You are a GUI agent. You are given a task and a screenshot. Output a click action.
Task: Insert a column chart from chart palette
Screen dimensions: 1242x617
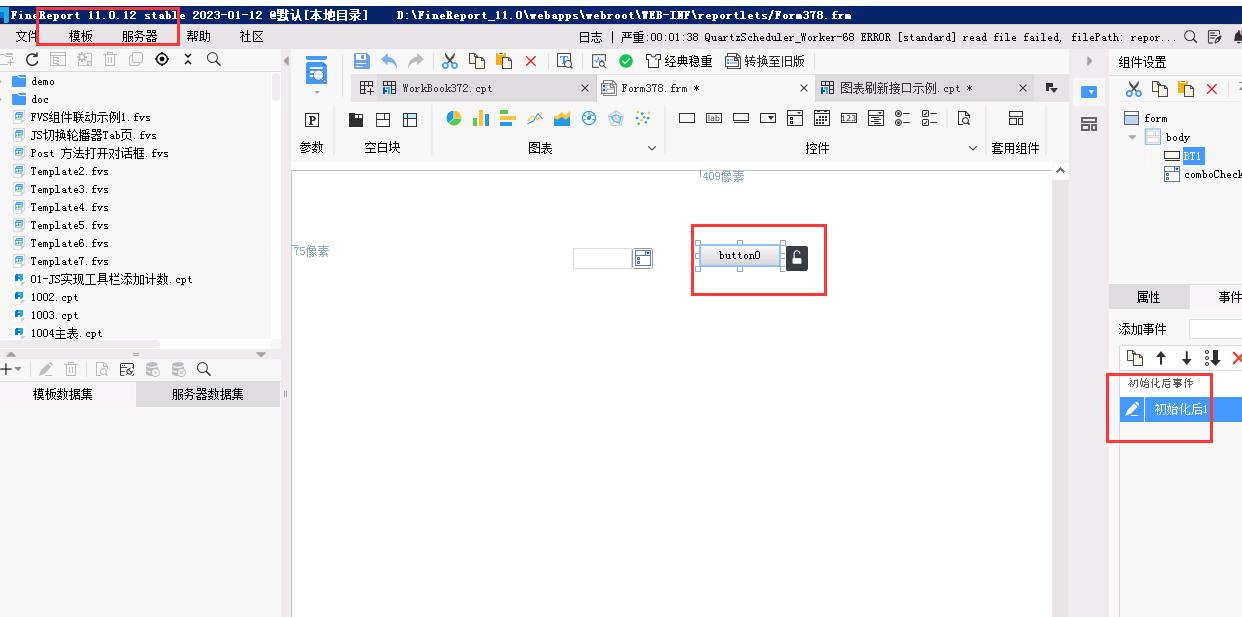(x=480, y=119)
